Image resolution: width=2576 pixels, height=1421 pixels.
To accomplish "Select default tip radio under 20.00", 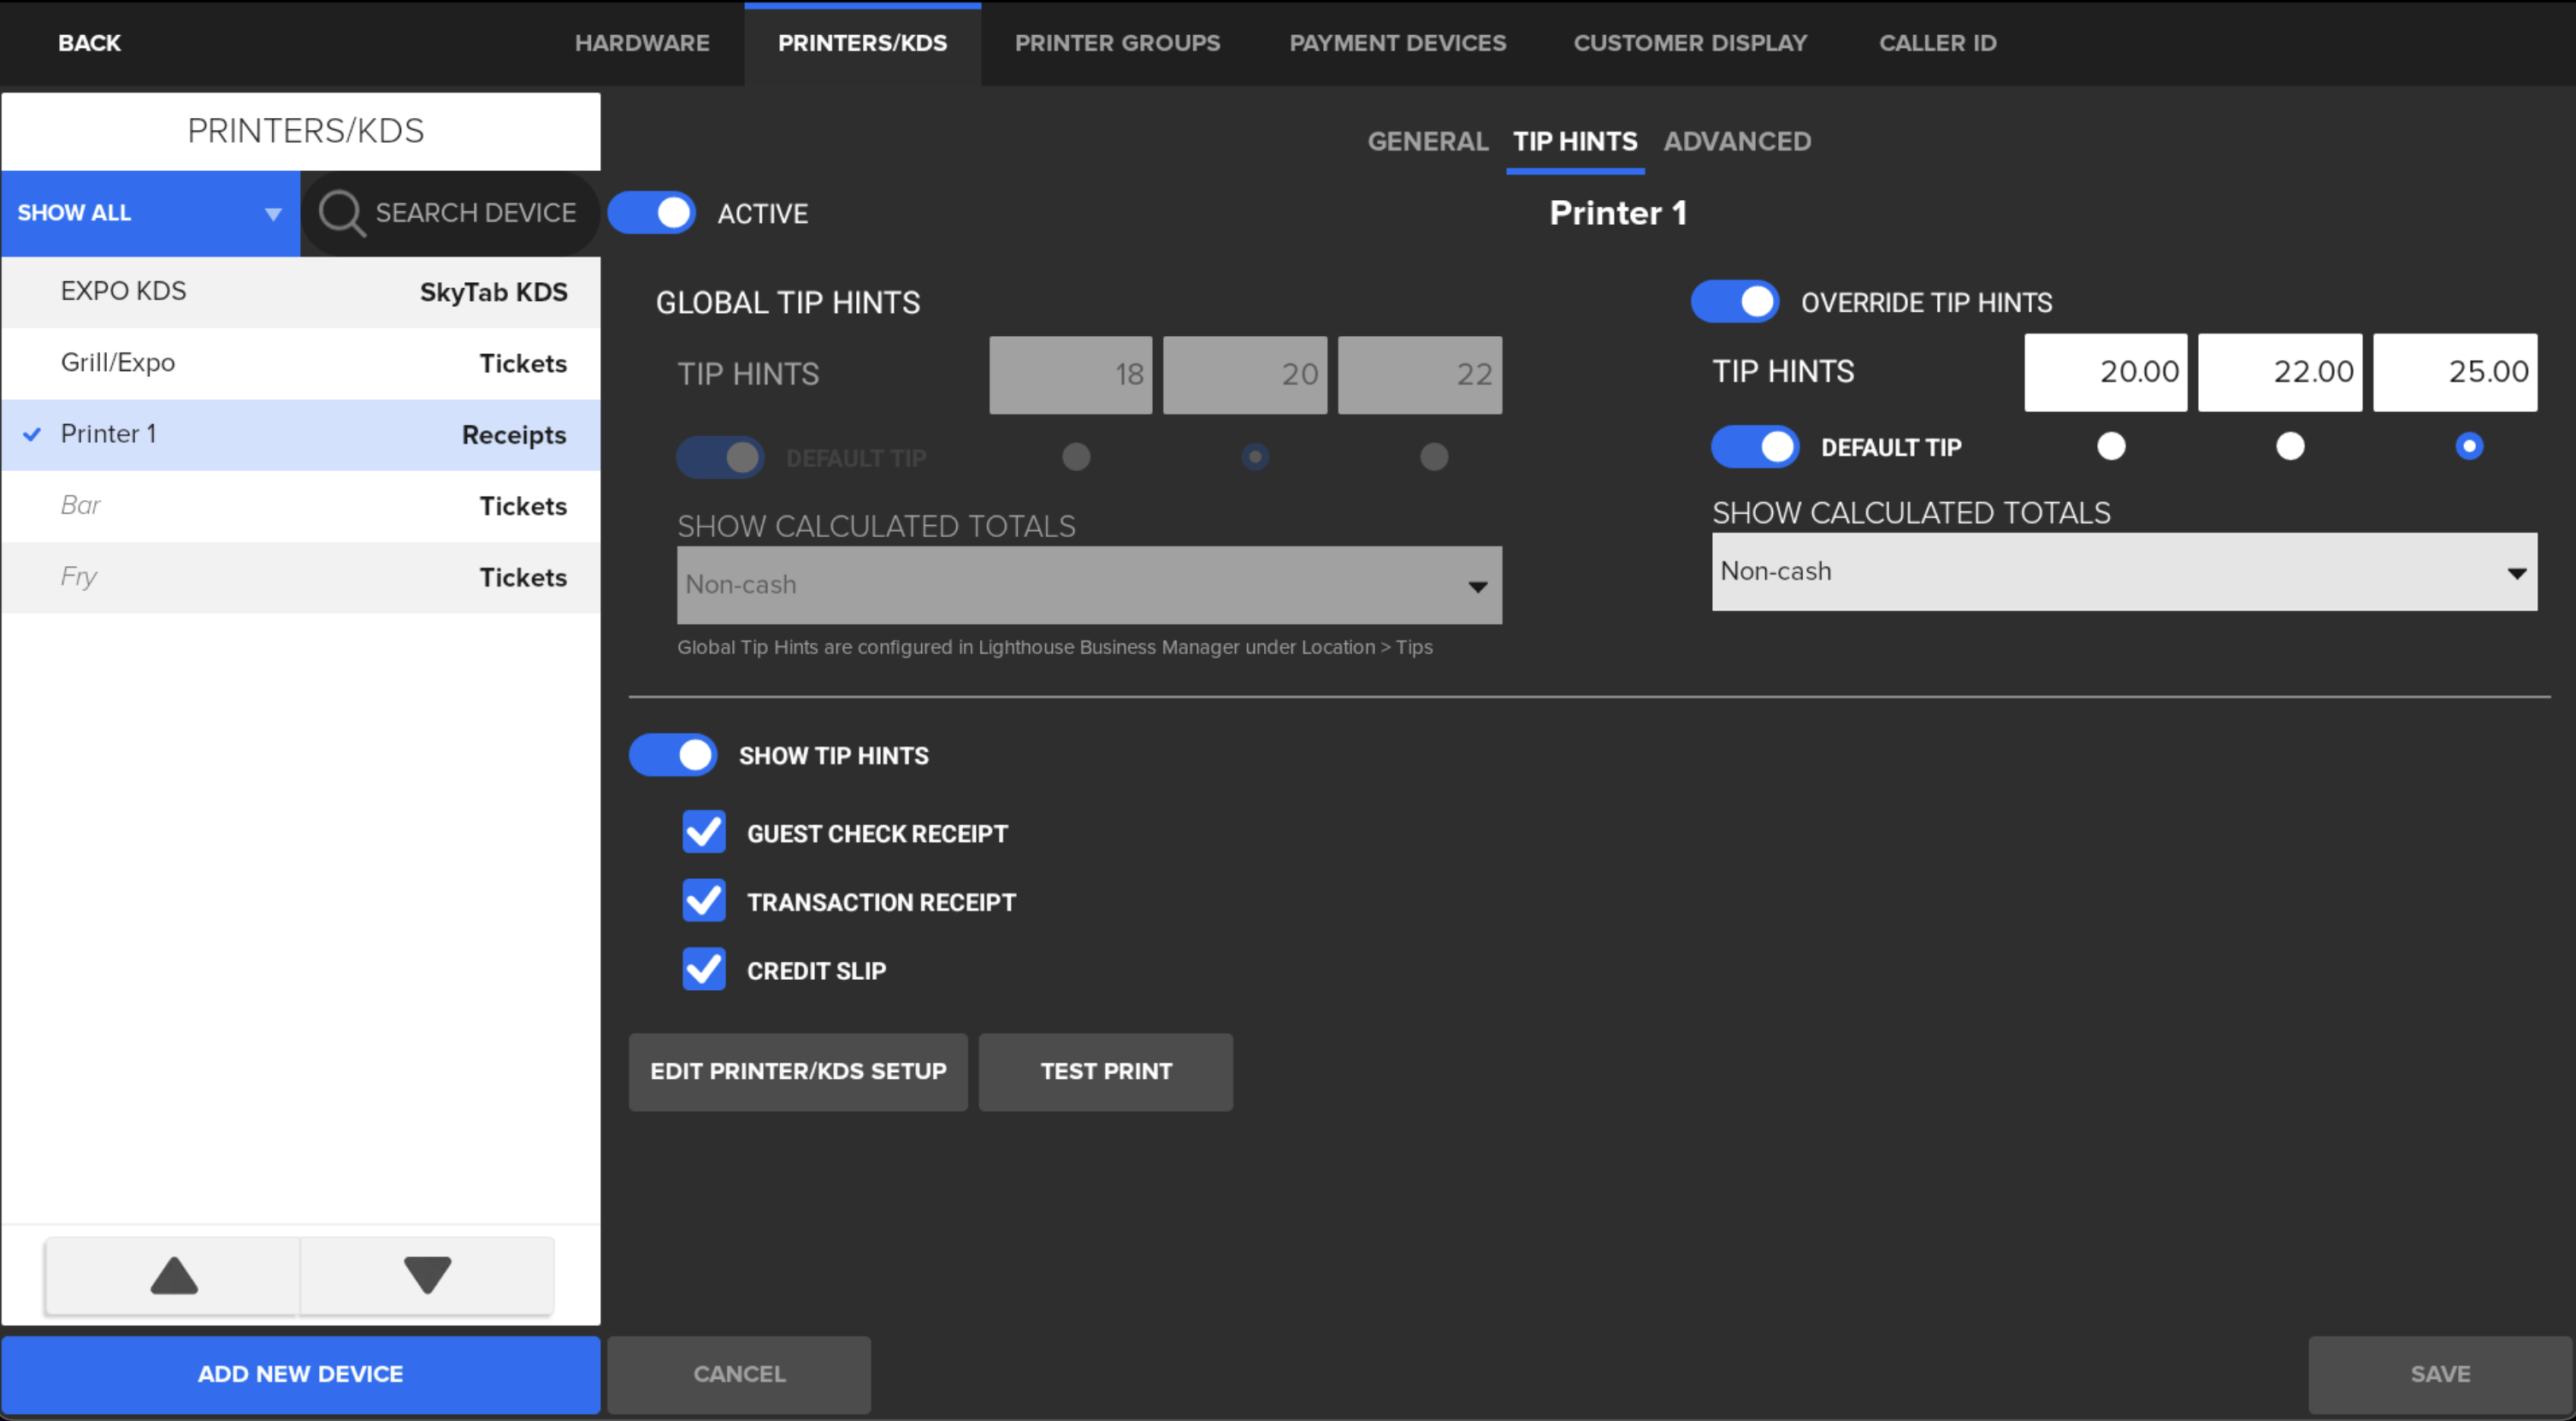I will click(2111, 446).
